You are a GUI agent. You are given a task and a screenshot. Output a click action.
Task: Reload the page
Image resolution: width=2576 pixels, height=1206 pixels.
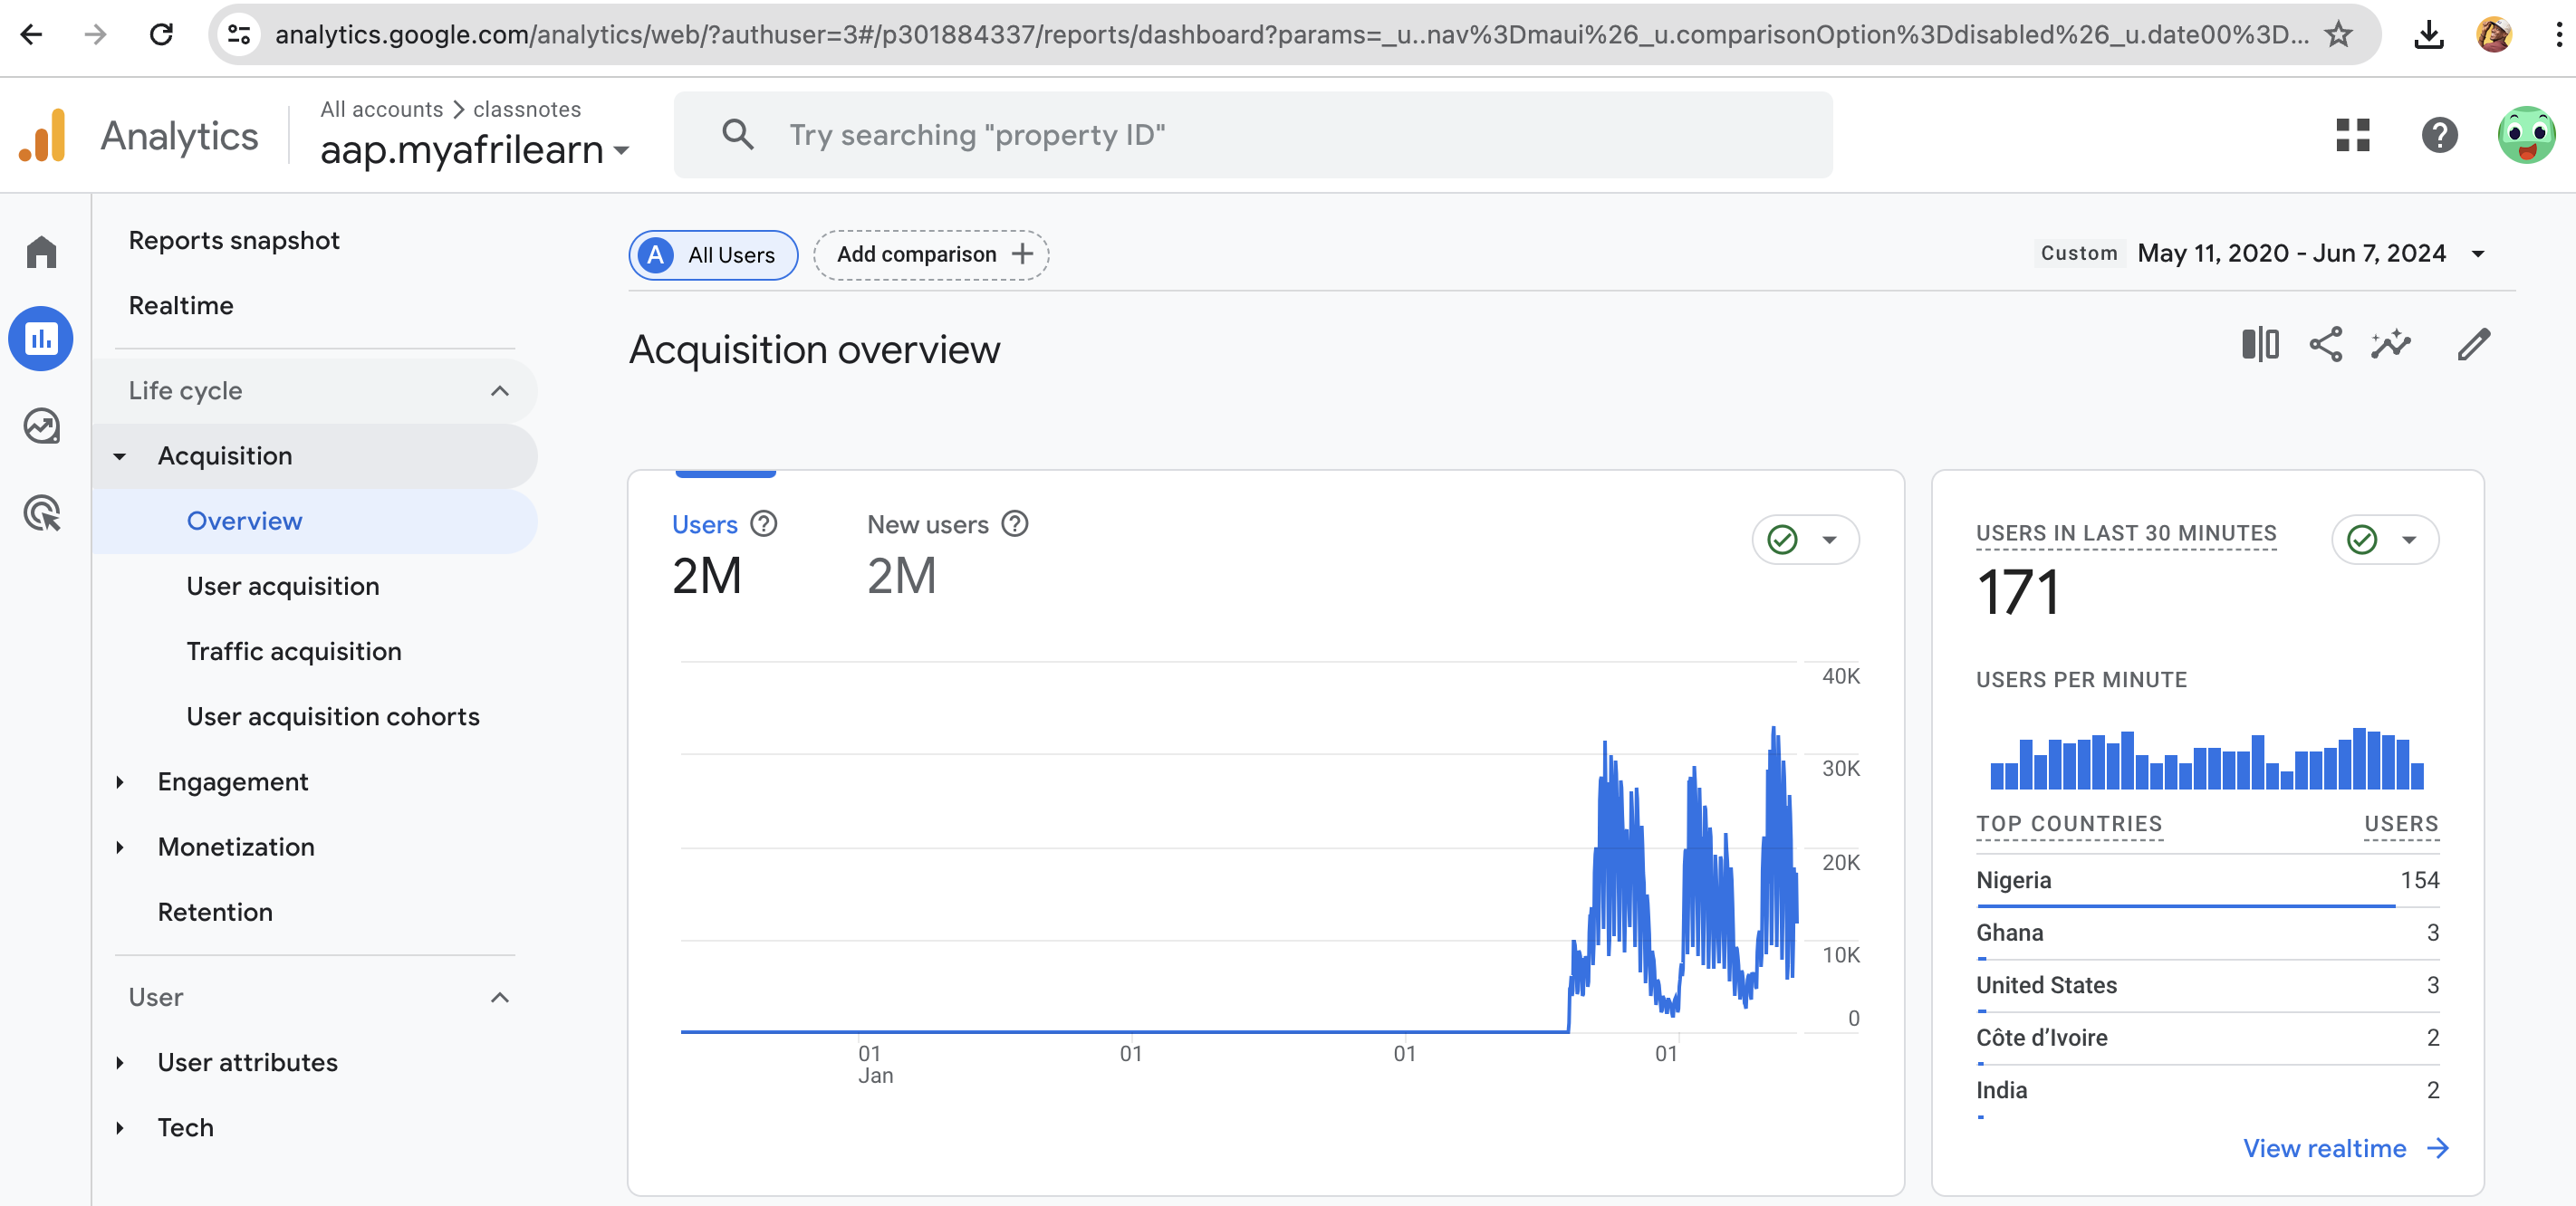pos(161,34)
